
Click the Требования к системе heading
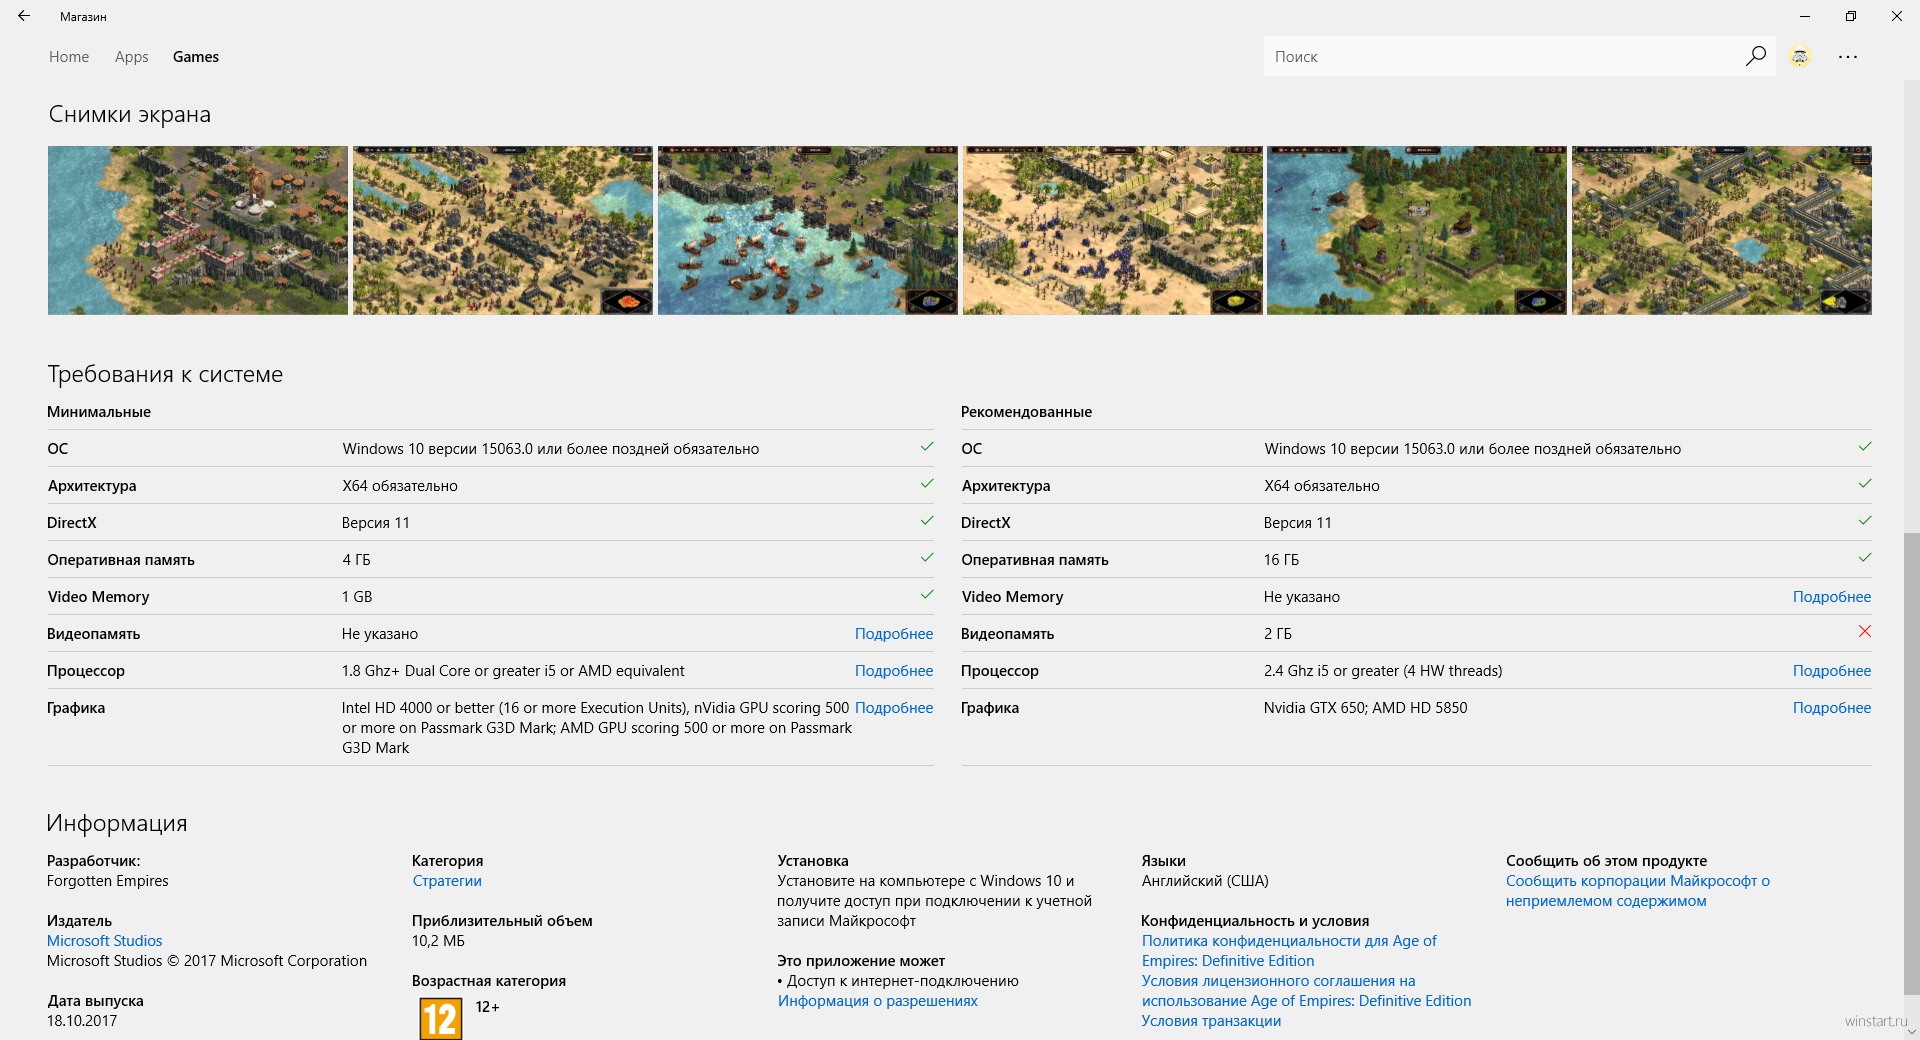165,374
